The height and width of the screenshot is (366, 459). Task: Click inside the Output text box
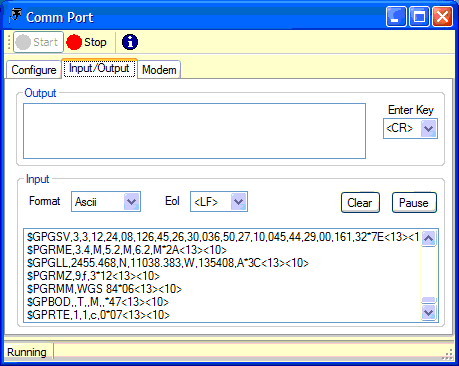194,131
